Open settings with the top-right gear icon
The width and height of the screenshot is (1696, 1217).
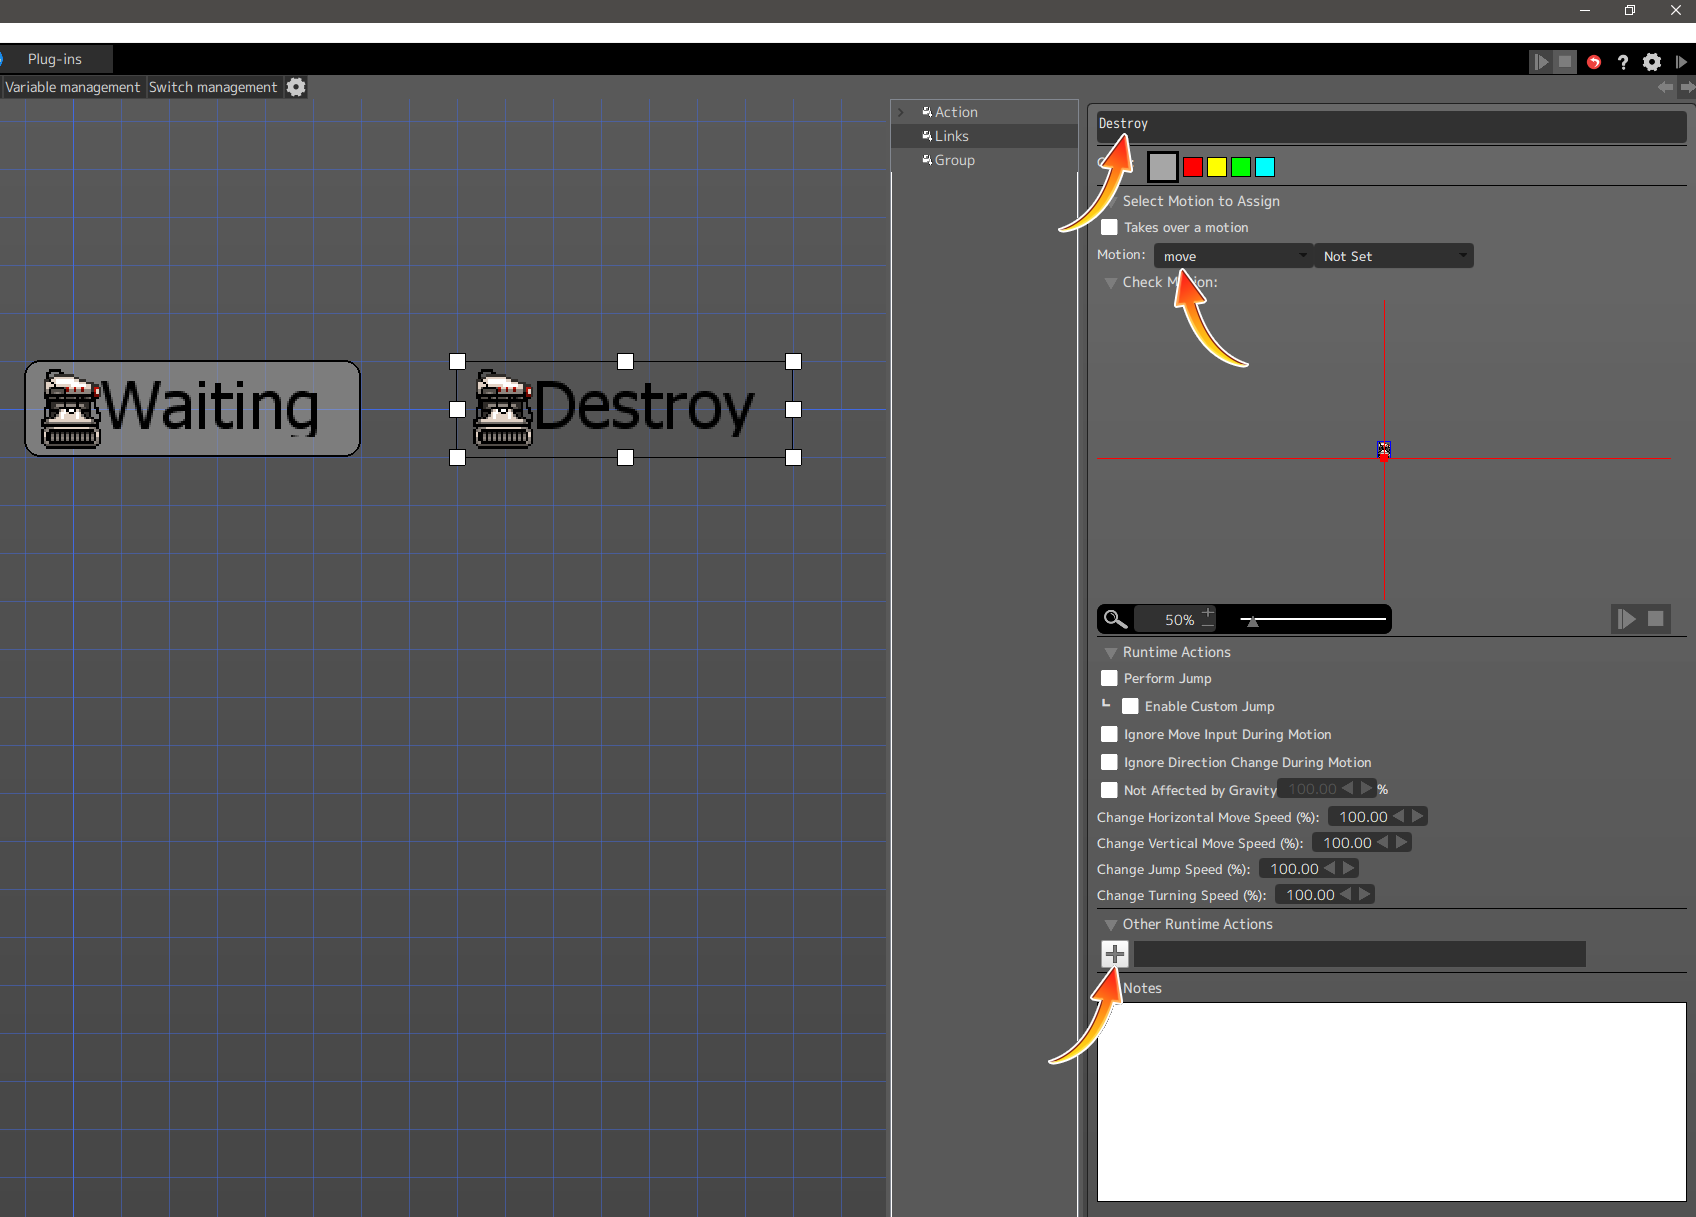[1652, 62]
